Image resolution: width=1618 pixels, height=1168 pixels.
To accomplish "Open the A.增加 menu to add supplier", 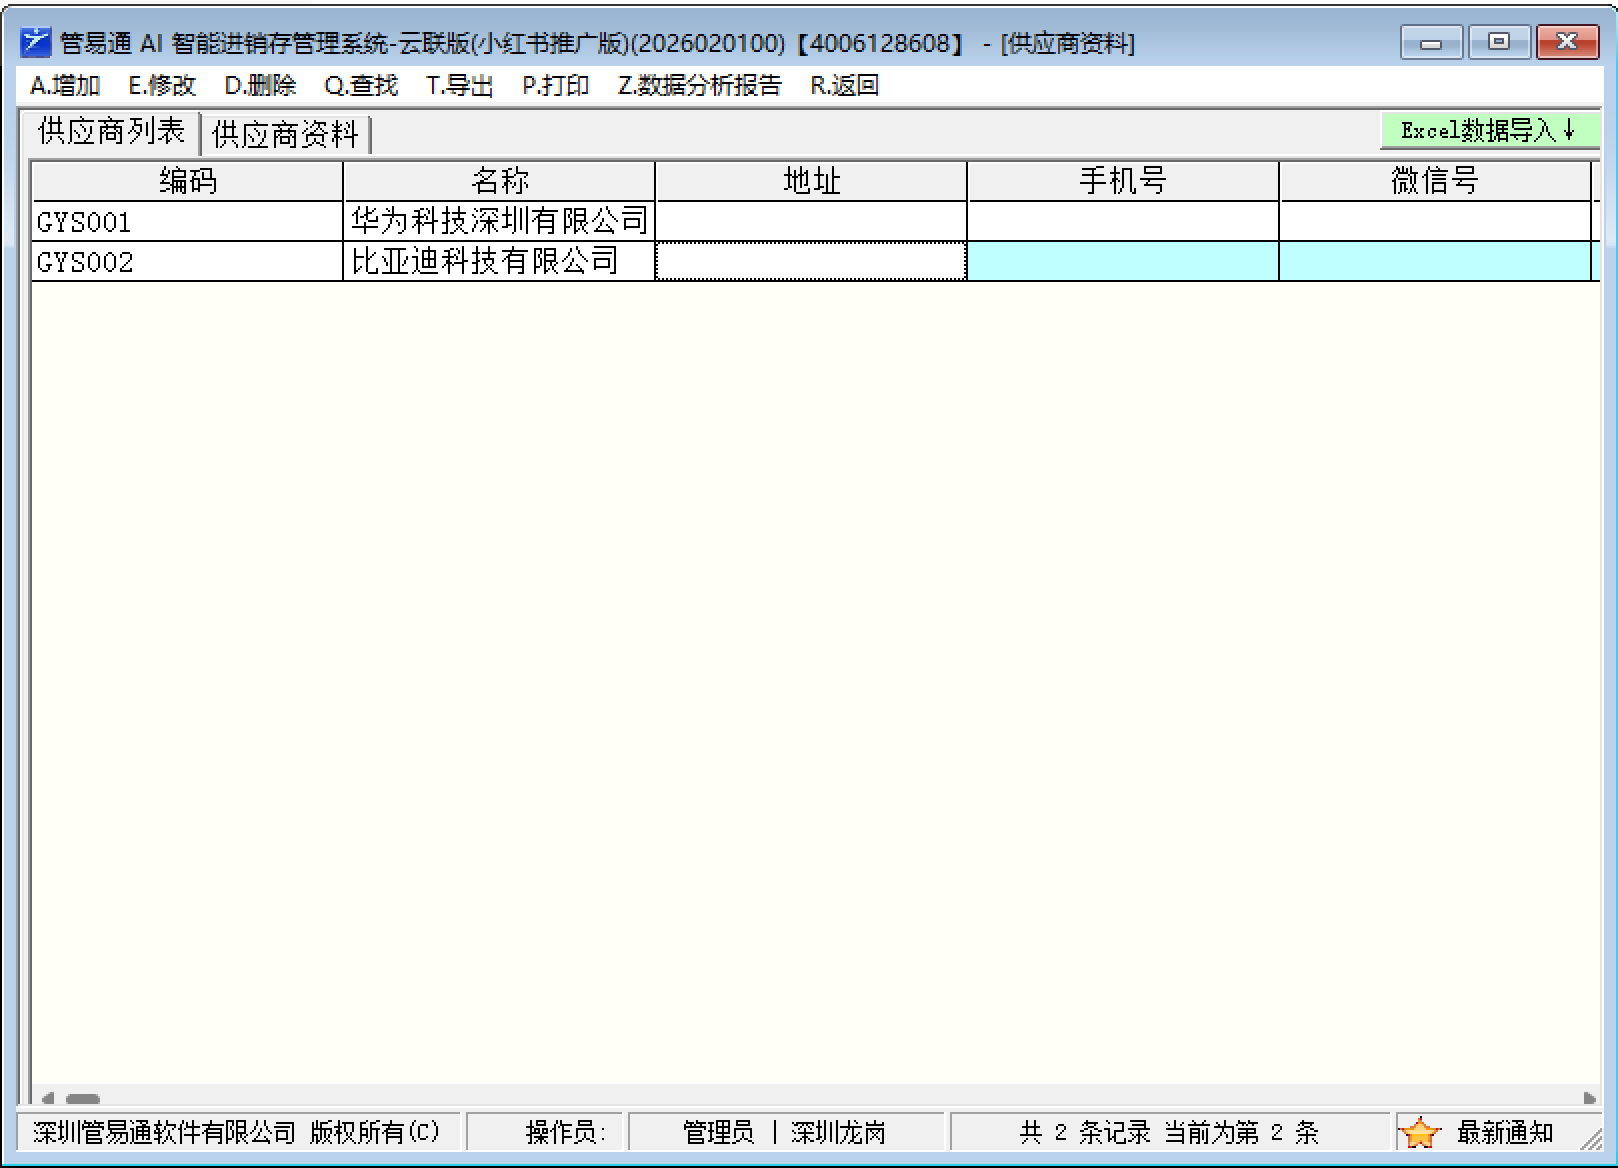I will (65, 86).
